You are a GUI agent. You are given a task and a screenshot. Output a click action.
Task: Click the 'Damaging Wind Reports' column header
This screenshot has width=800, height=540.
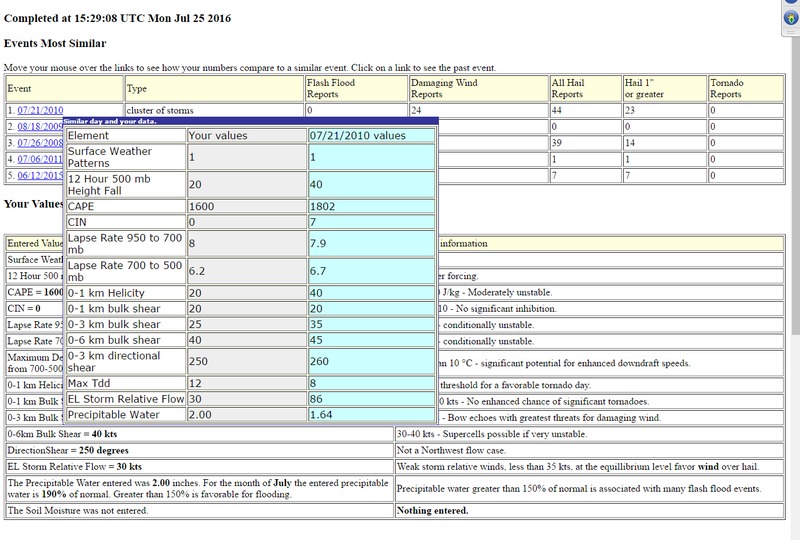pyautogui.click(x=478, y=88)
